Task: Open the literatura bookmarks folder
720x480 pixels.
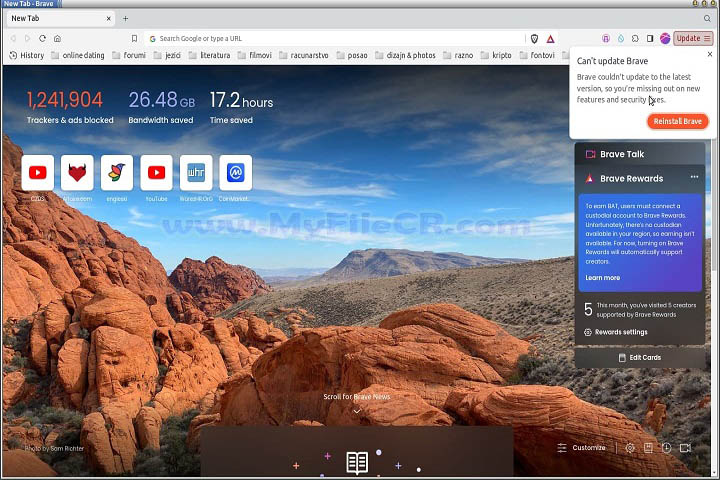Action: [x=209, y=55]
